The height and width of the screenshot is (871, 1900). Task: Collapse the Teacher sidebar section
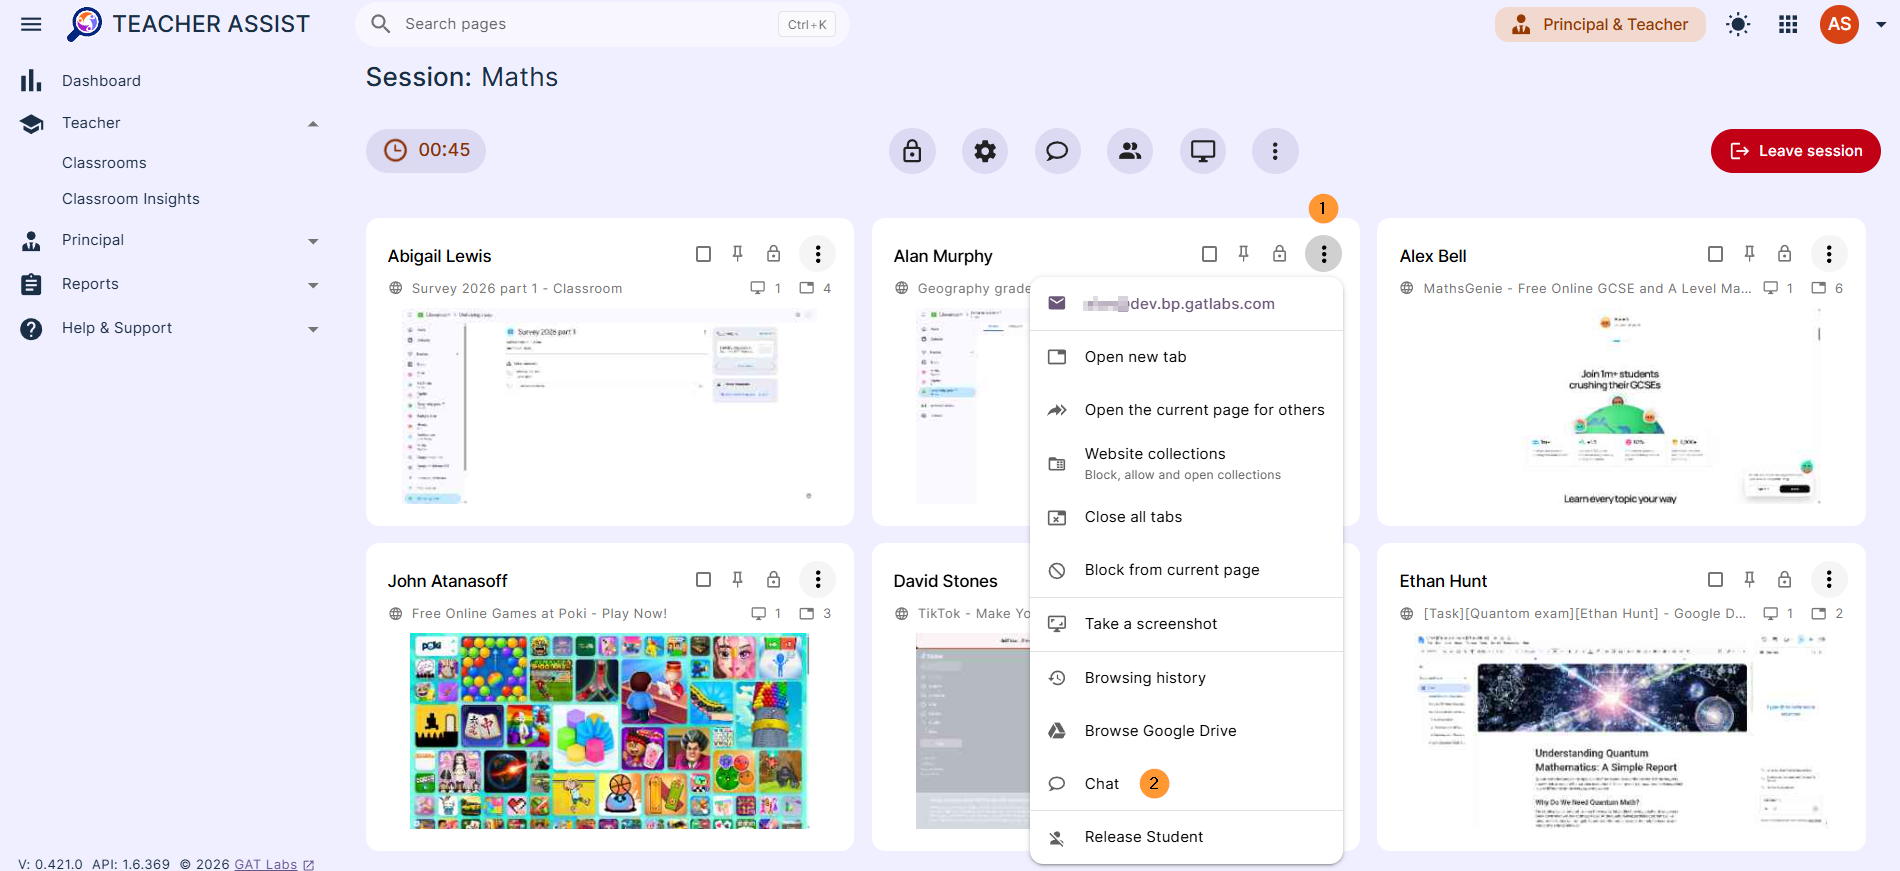[313, 123]
